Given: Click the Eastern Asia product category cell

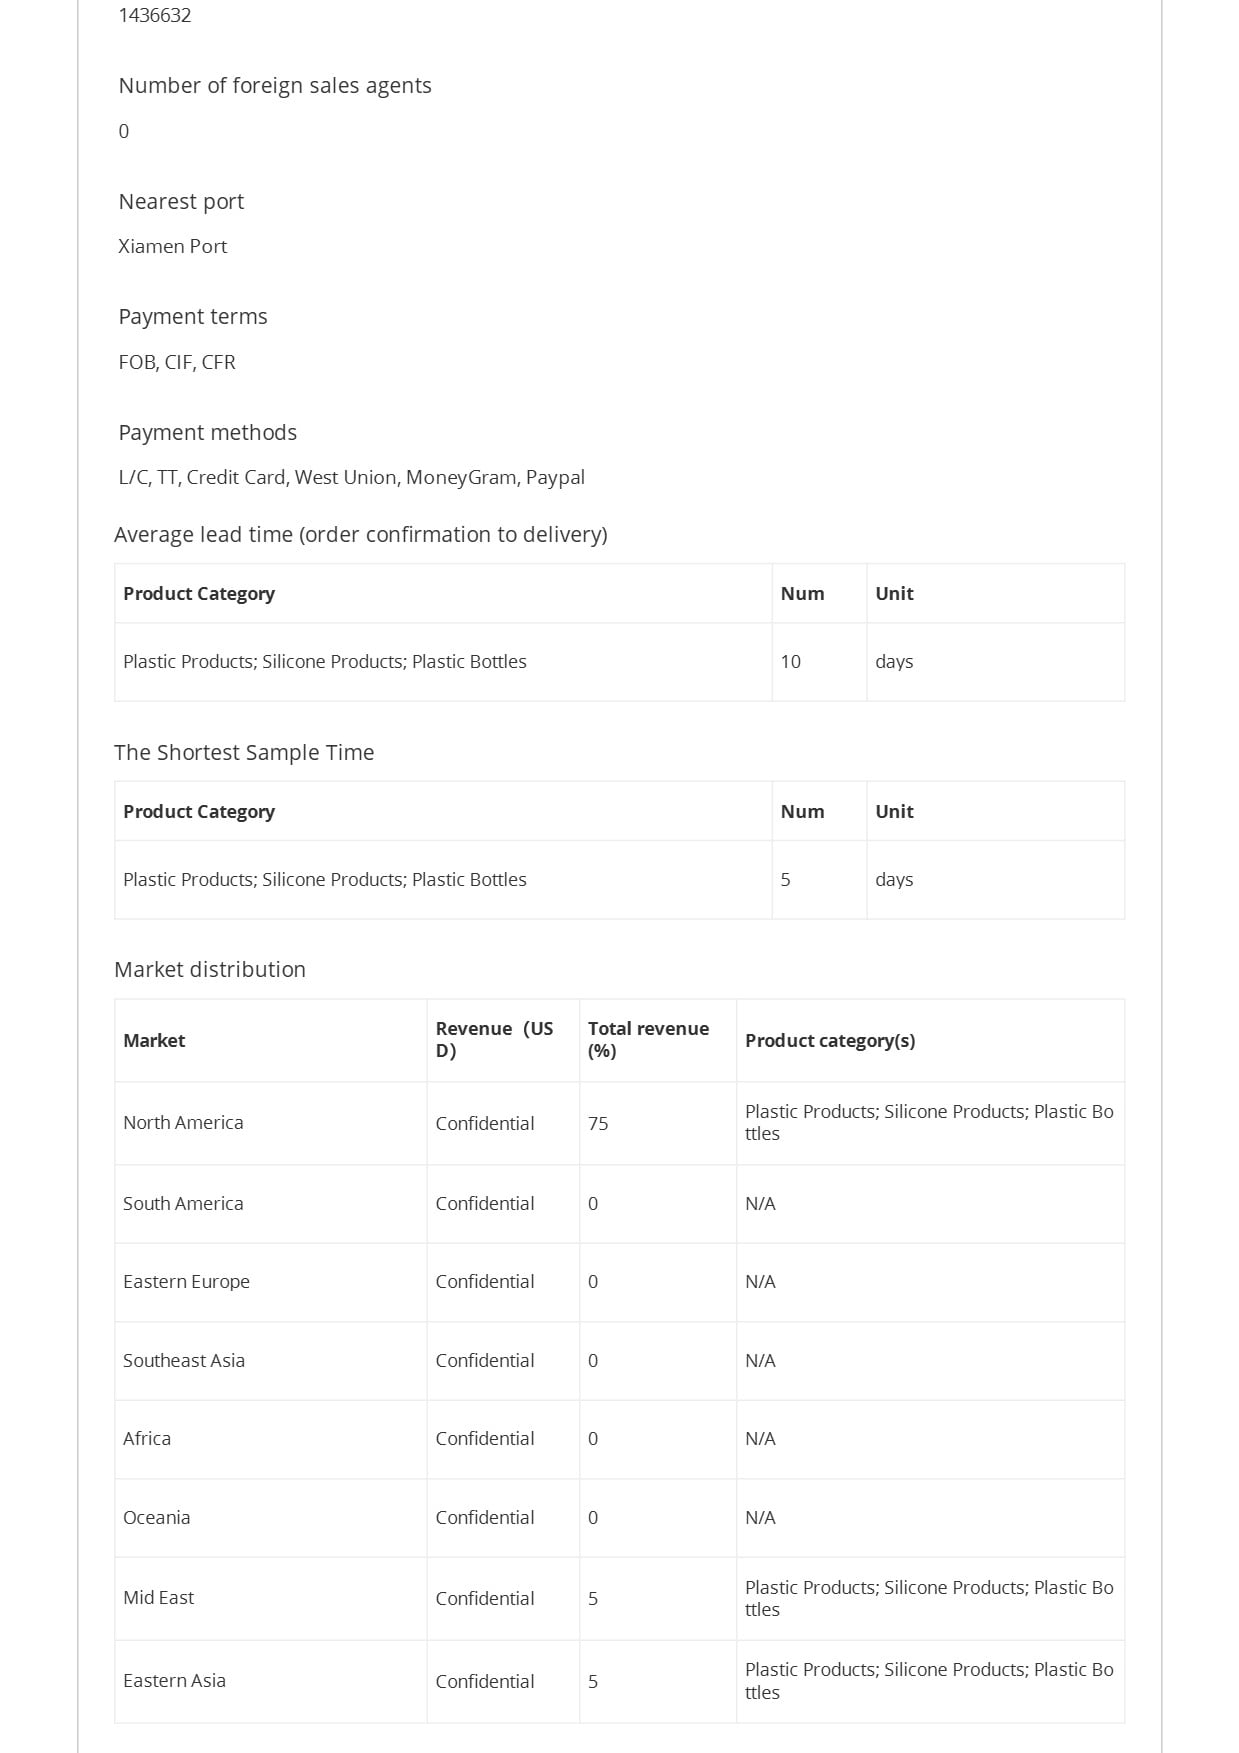Looking at the screenshot, I should click(930, 1681).
